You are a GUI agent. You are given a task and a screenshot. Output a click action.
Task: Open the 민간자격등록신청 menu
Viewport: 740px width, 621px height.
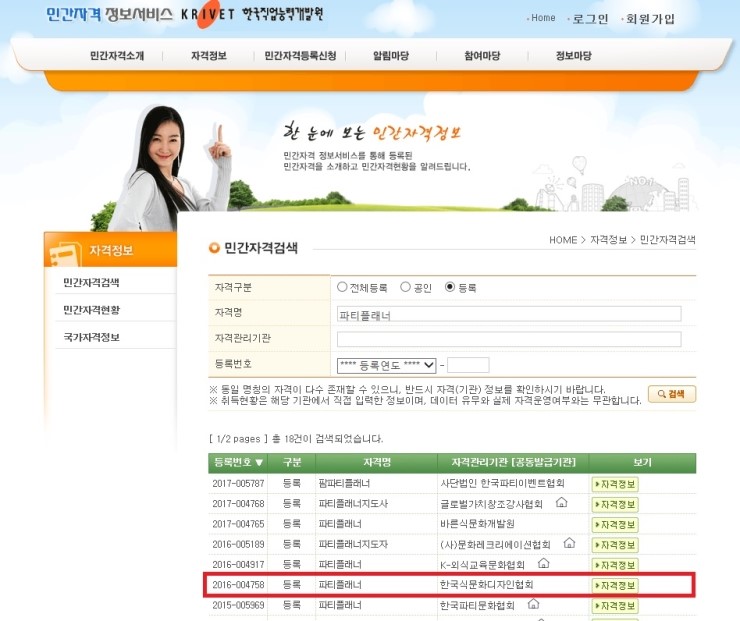(300, 56)
